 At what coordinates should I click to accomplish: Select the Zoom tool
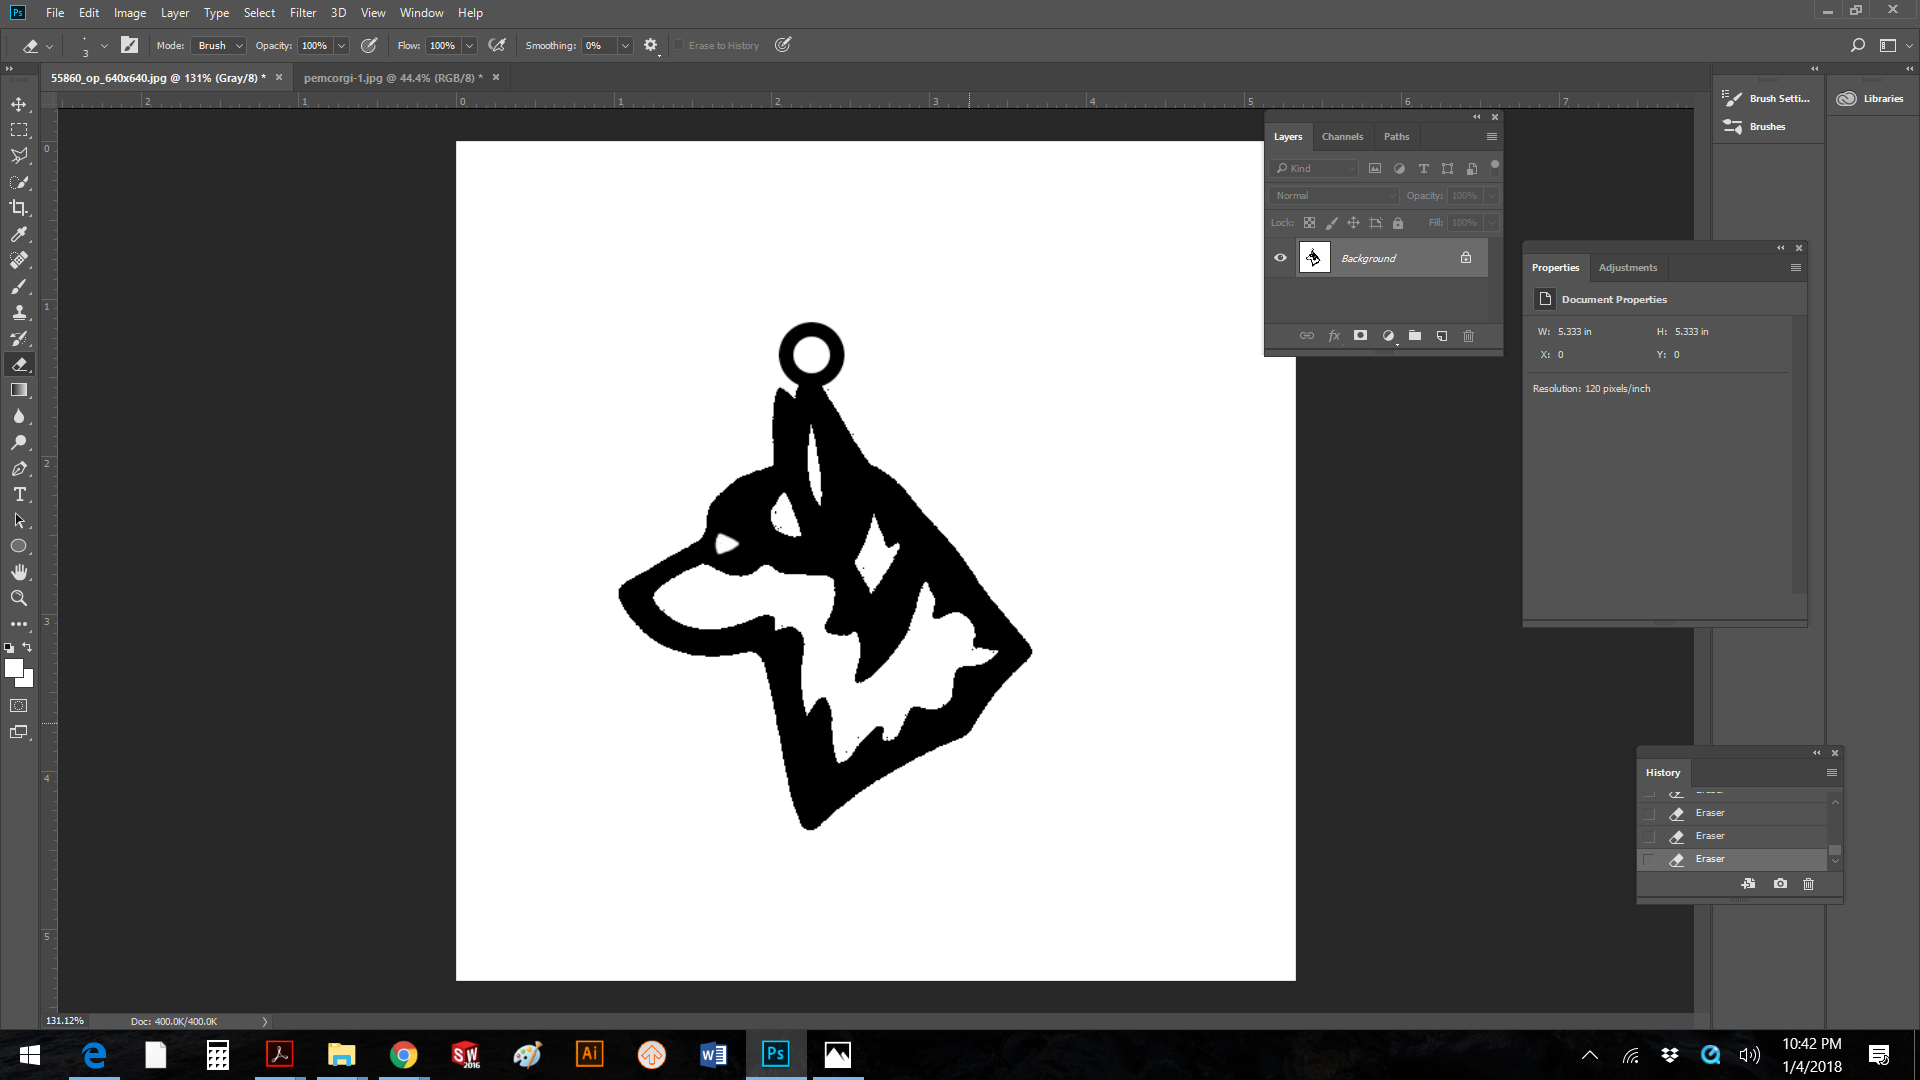pos(19,598)
